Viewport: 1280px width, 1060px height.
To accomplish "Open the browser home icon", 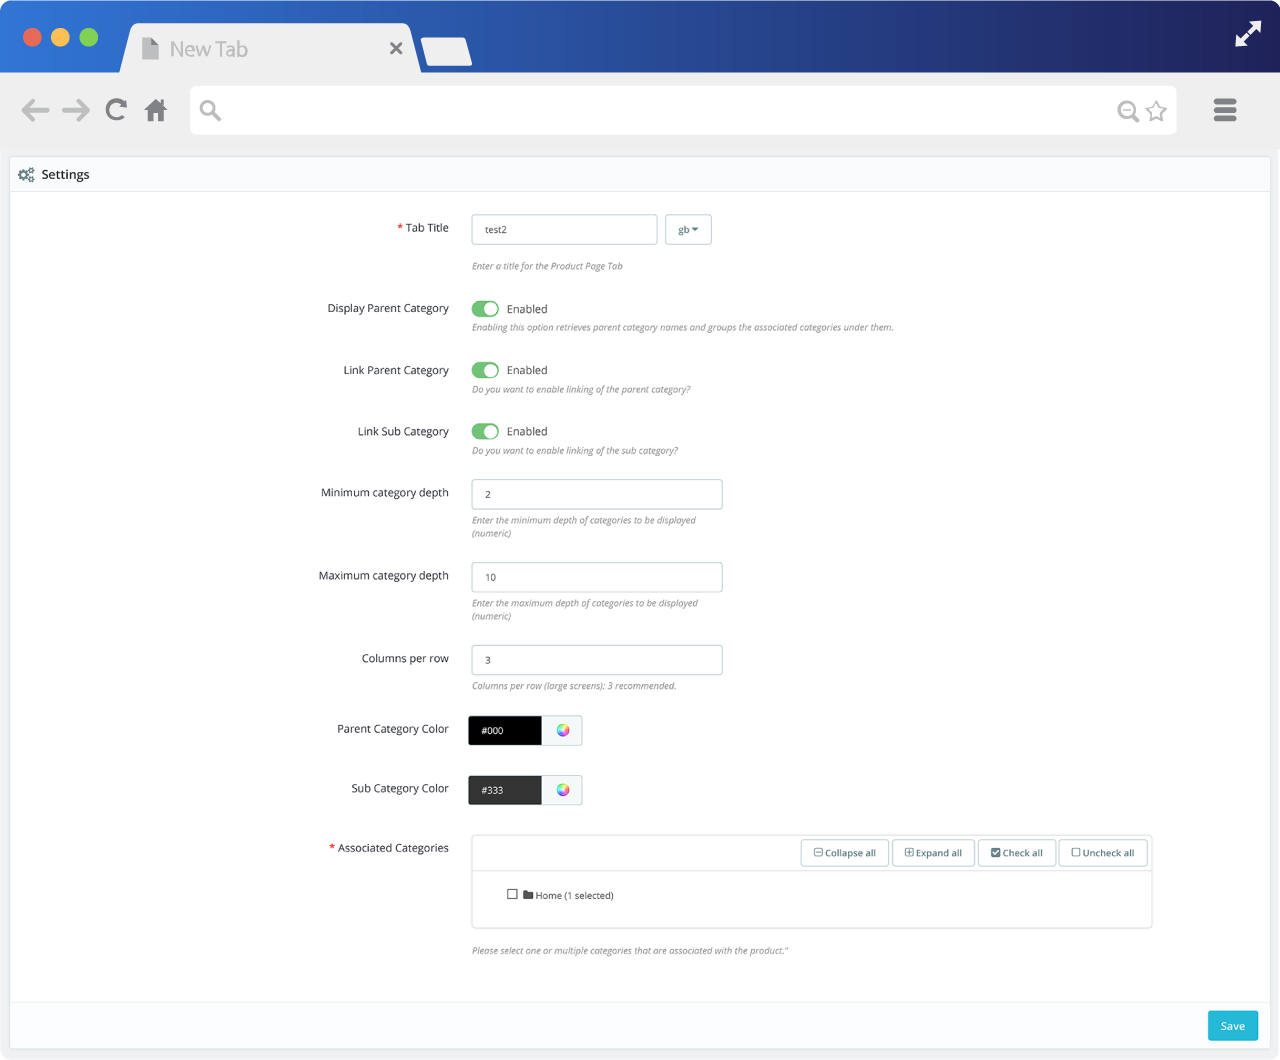I will pyautogui.click(x=155, y=110).
